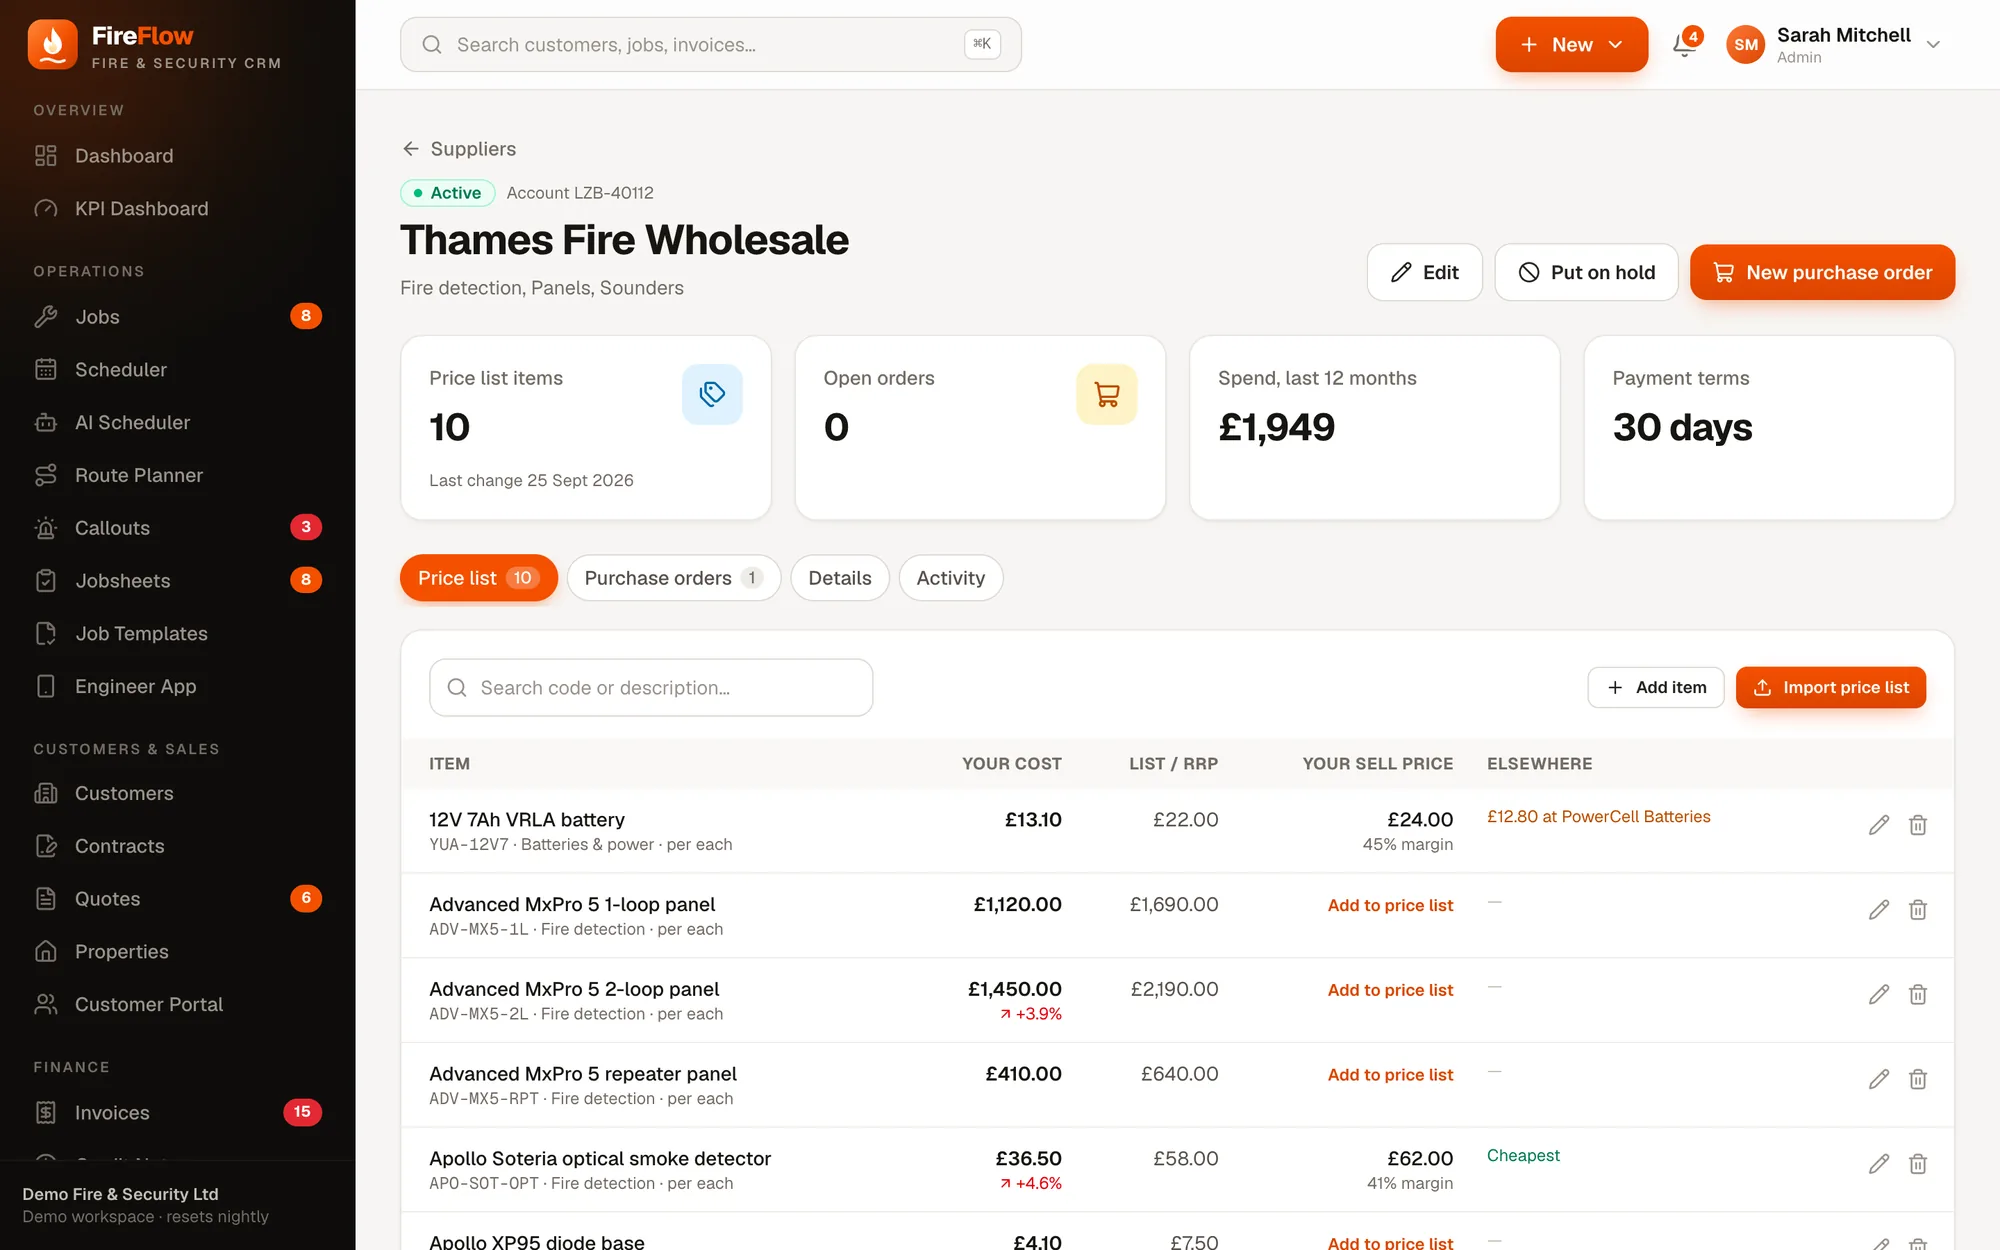Image resolution: width=2000 pixels, height=1250 pixels.
Task: Select the Price list tab
Action: [478, 578]
